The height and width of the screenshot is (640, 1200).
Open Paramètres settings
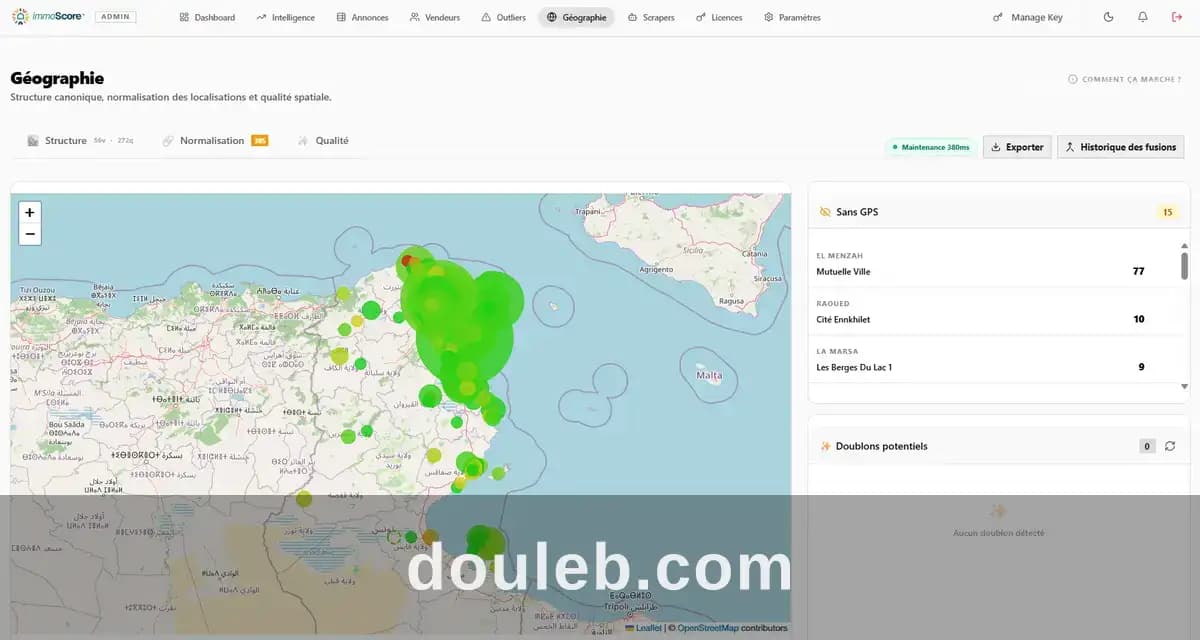point(792,17)
